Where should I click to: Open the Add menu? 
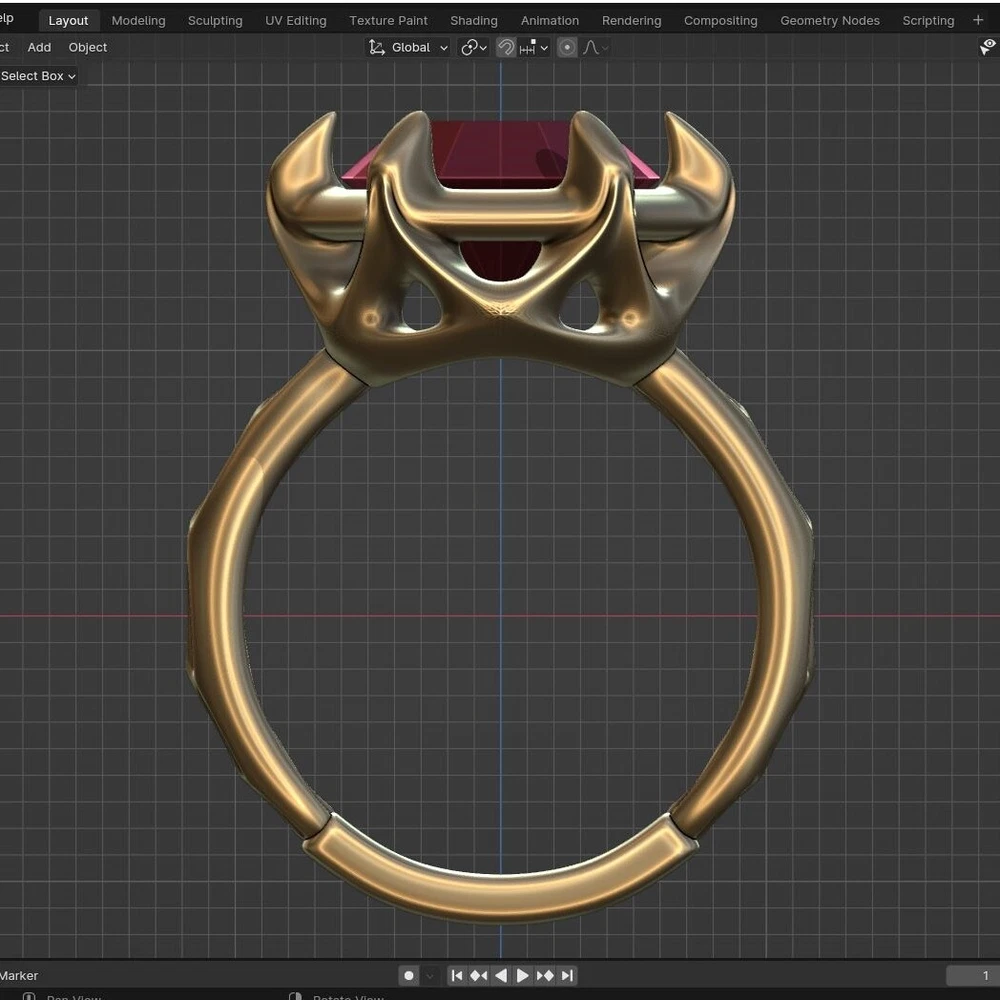point(39,47)
